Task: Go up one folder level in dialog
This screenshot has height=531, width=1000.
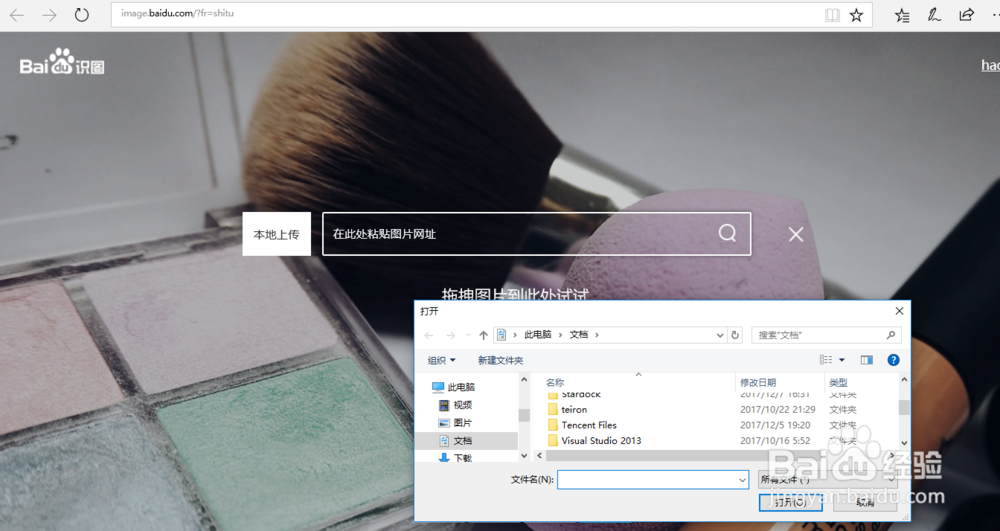Action: coord(483,335)
